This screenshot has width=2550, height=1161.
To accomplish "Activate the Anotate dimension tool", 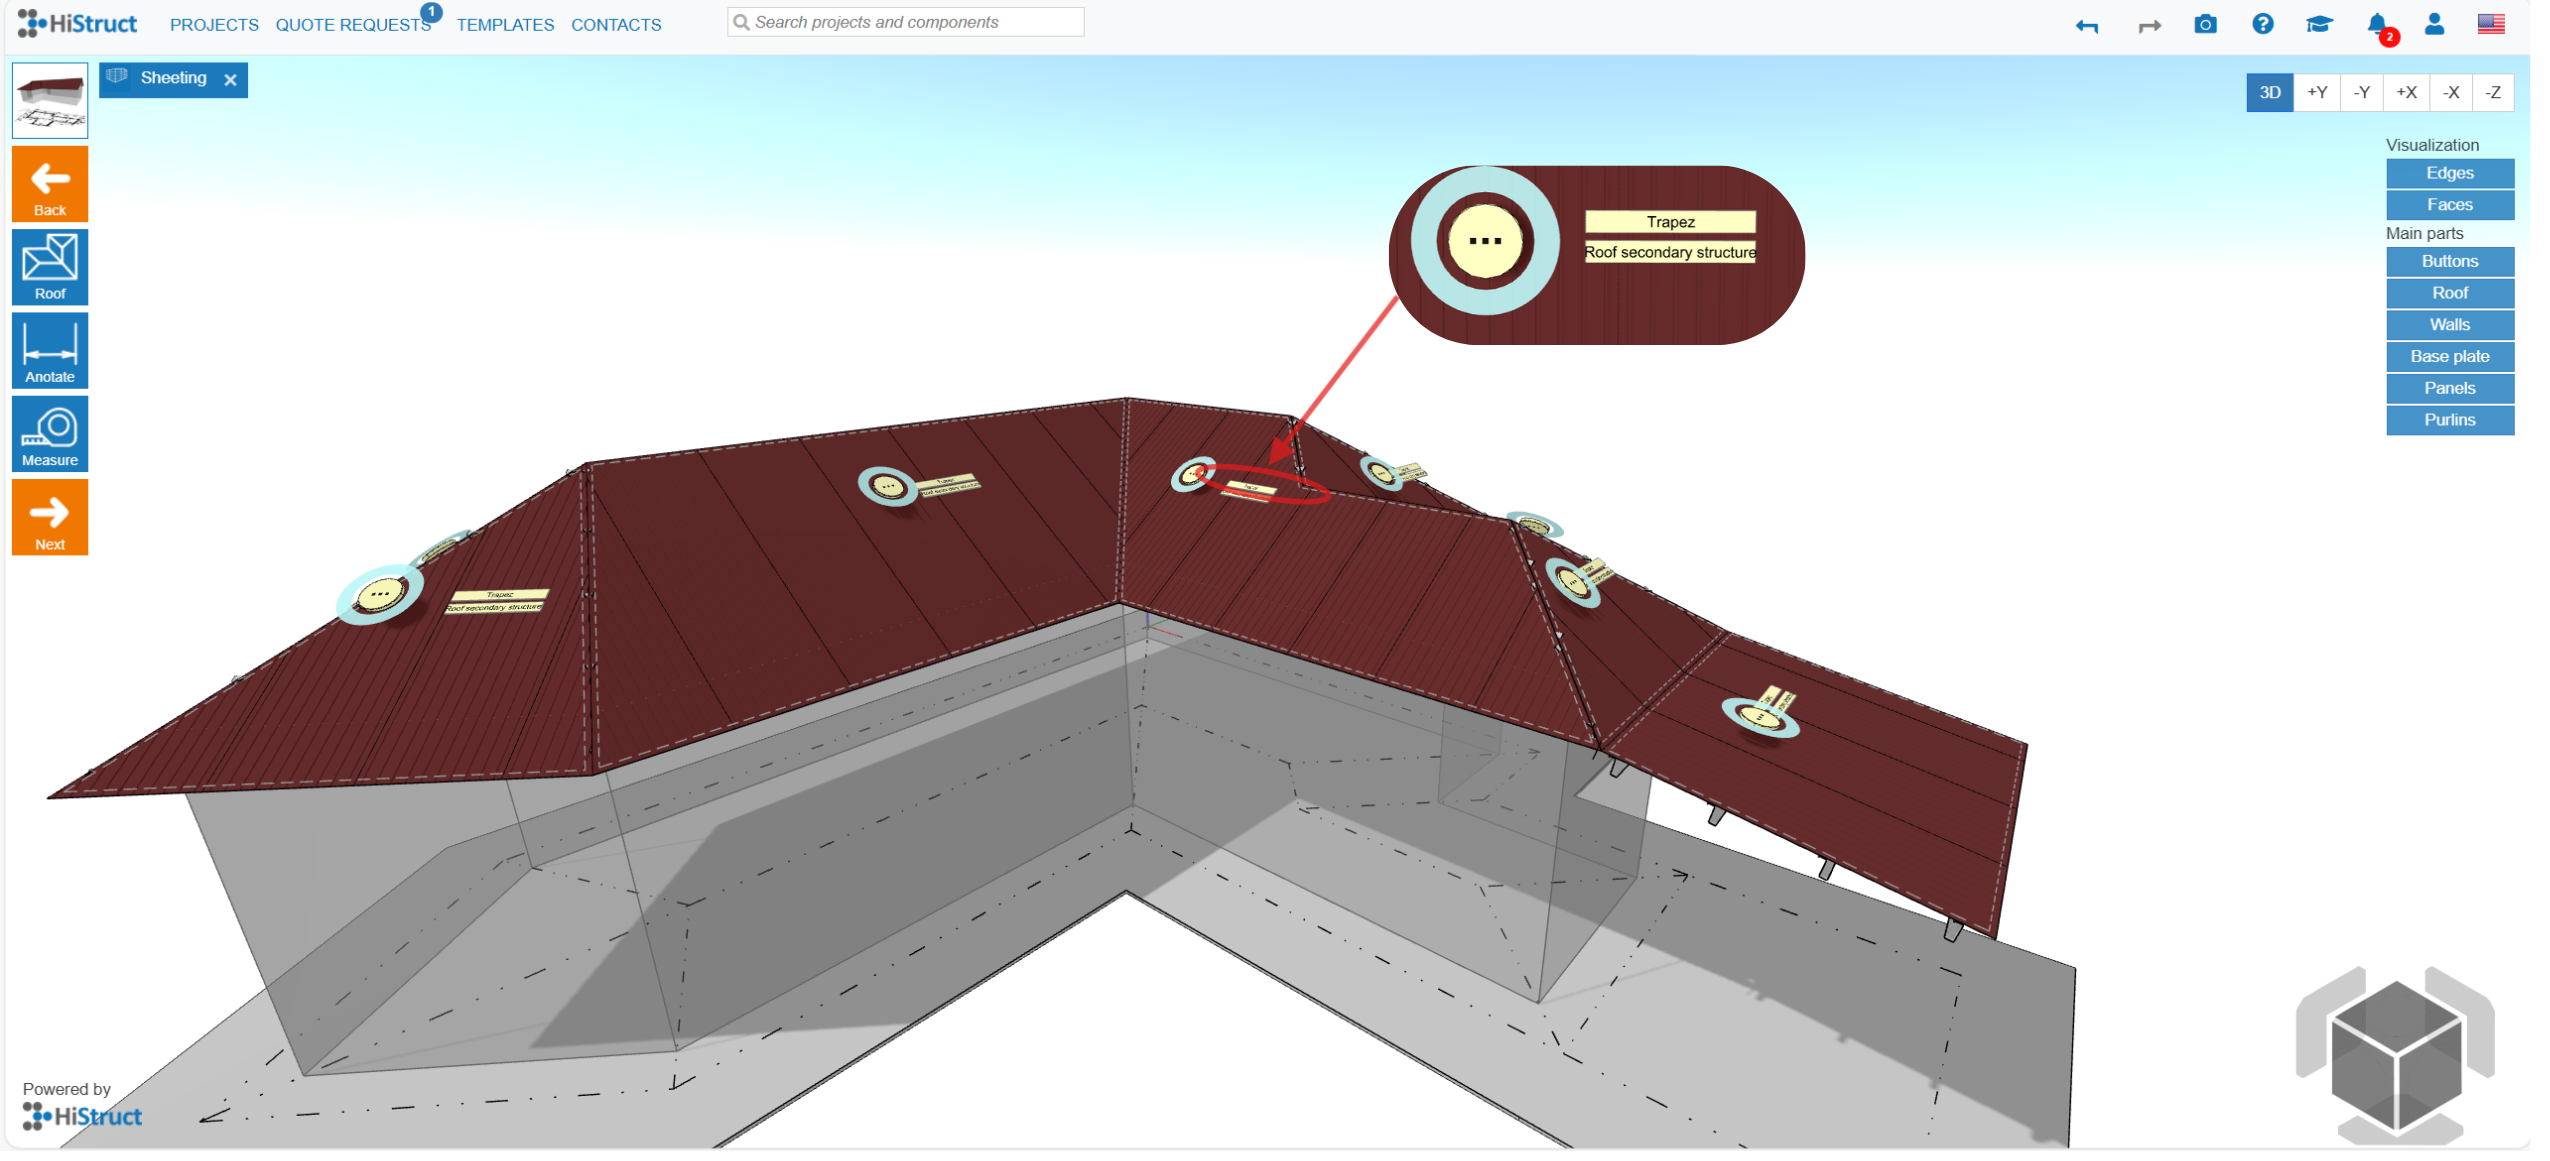I will 50,352.
